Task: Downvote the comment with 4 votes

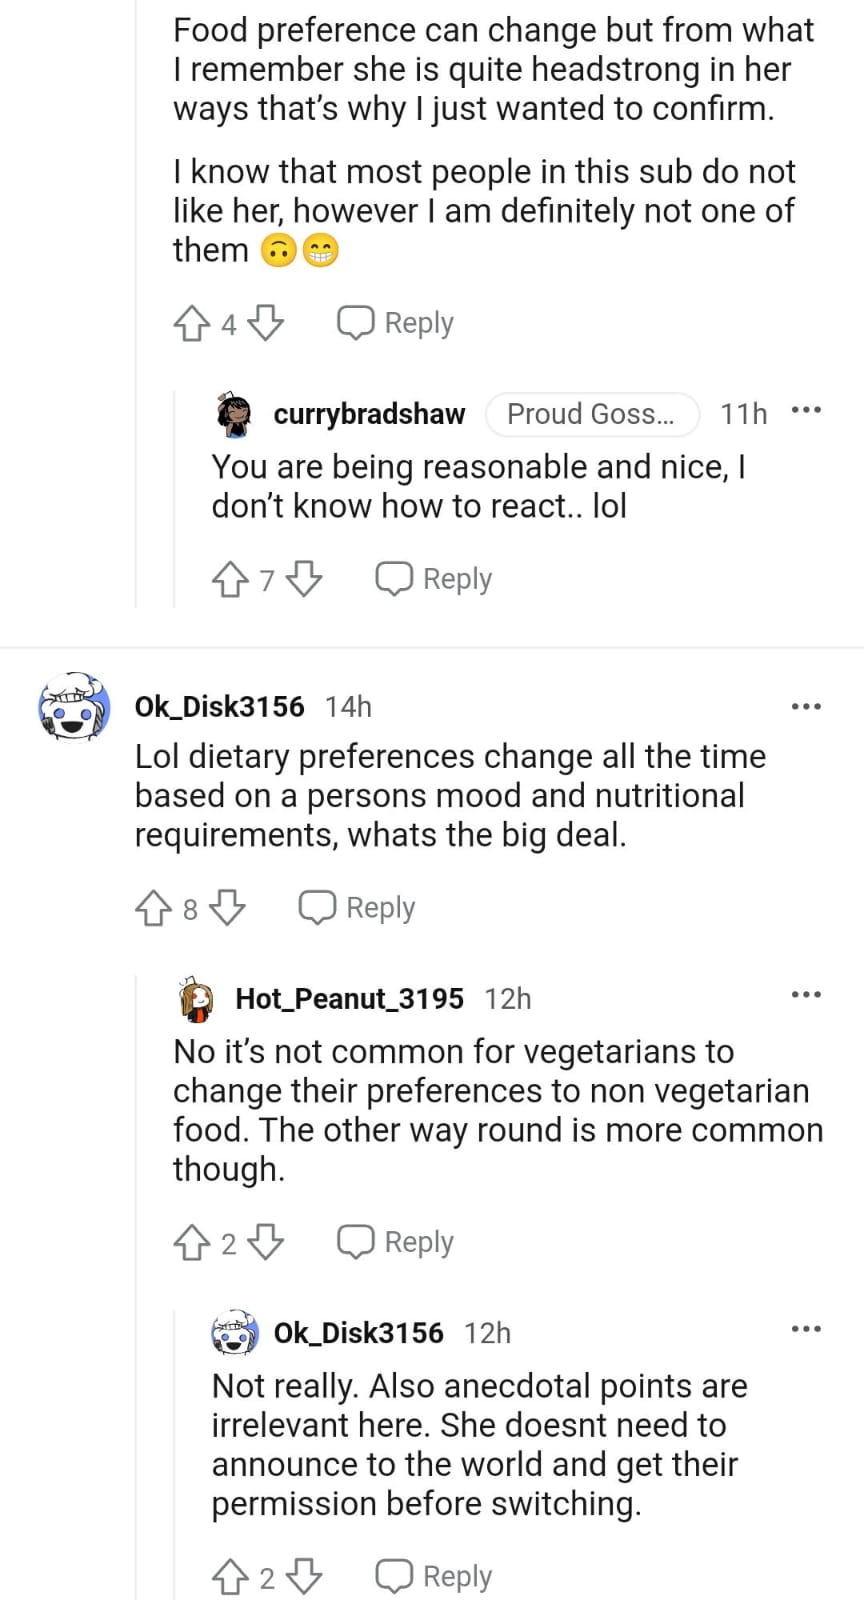Action: click(x=265, y=323)
